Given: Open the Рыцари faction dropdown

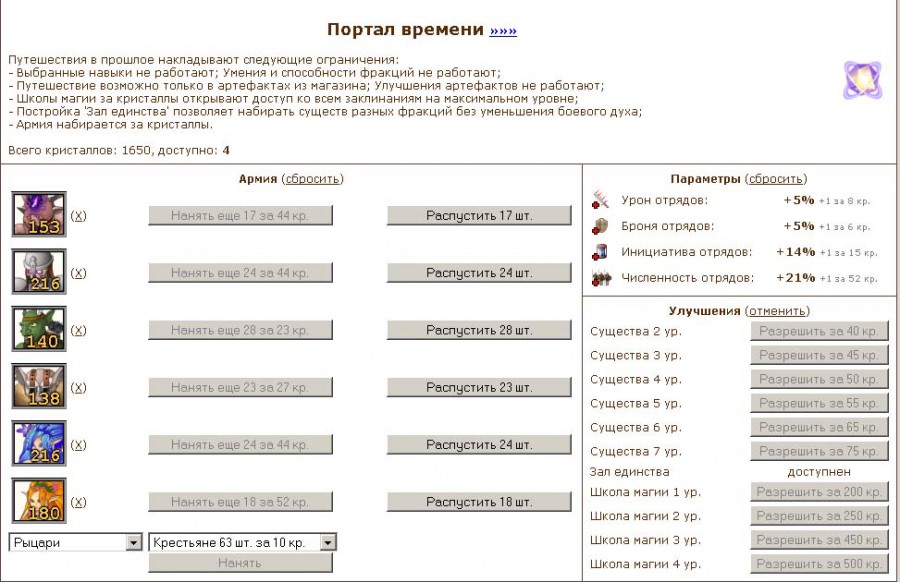Looking at the screenshot, I should [x=76, y=542].
